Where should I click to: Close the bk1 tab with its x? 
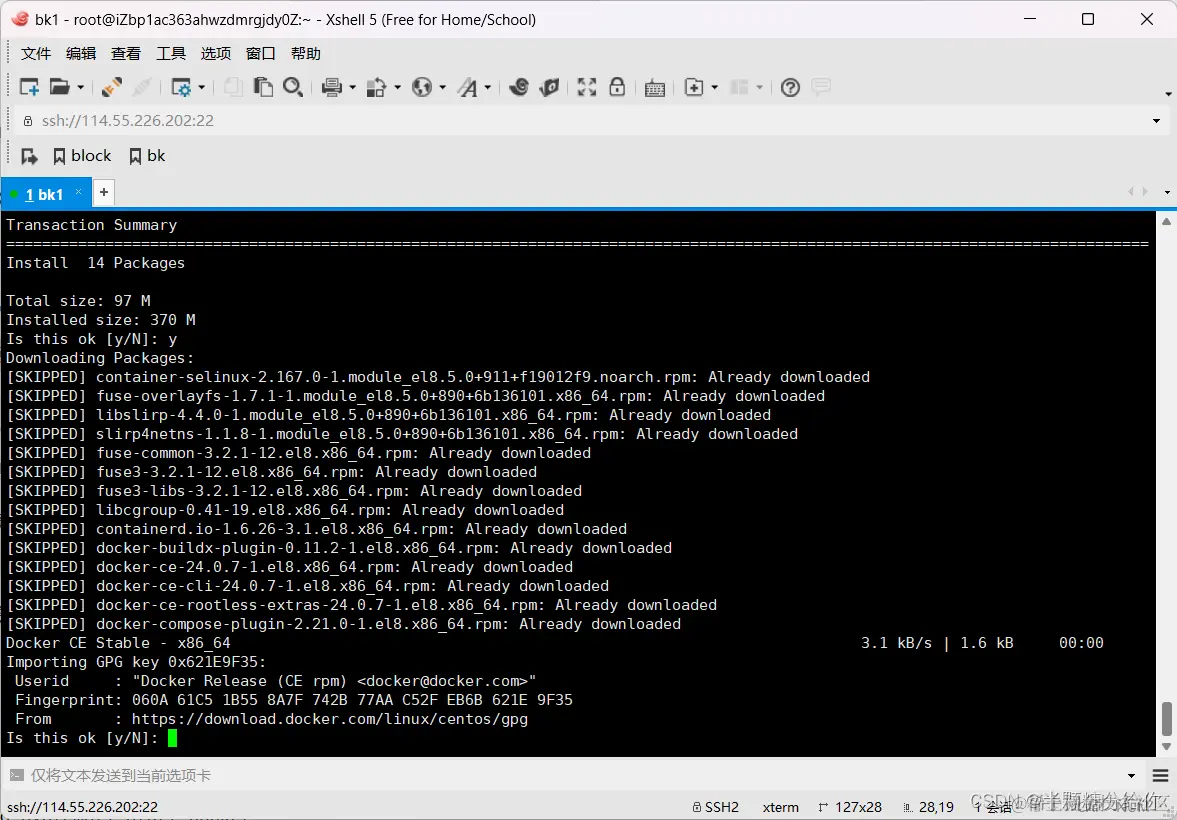pyautogui.click(x=78, y=192)
